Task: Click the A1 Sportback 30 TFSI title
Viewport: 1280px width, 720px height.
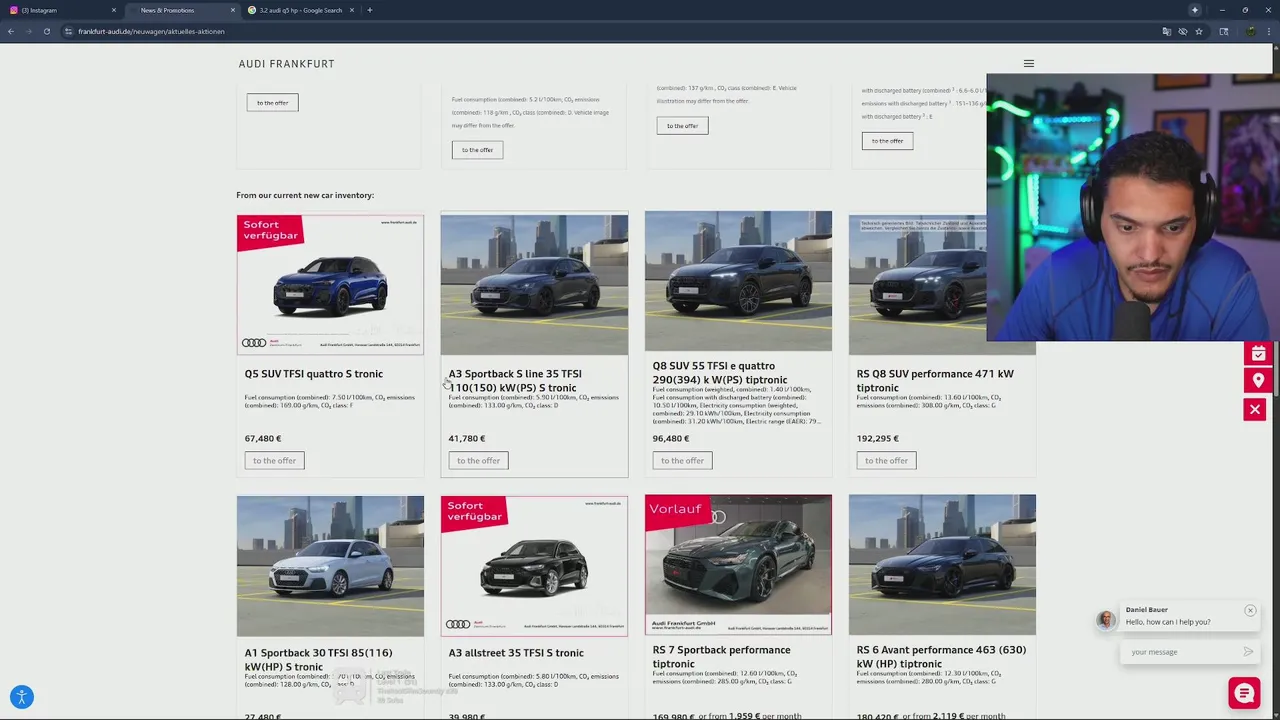Action: click(319, 660)
